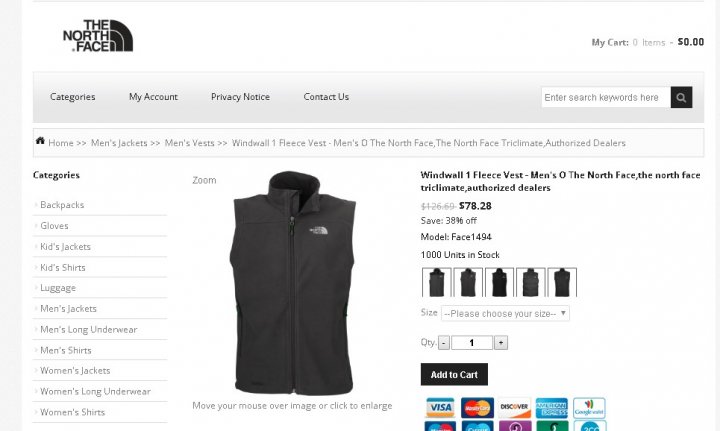
Task: Select the second vest thumbnail
Action: [468, 282]
